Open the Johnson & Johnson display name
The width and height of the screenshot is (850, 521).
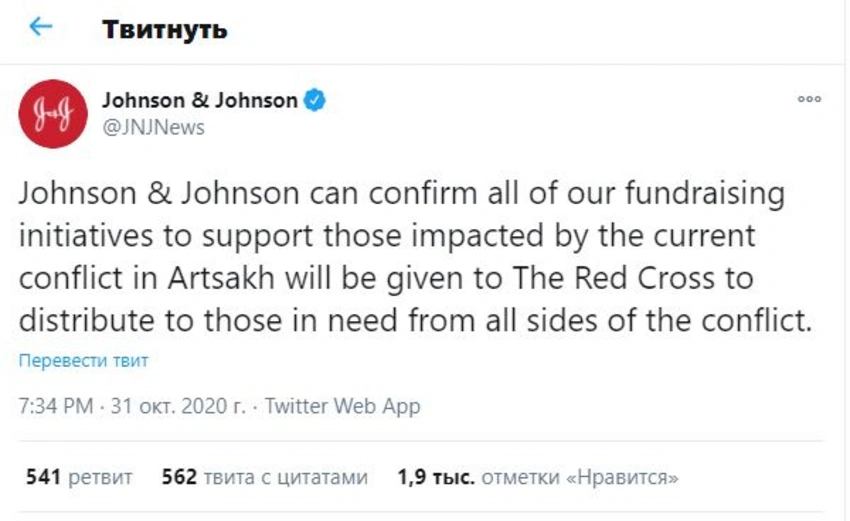200,101
